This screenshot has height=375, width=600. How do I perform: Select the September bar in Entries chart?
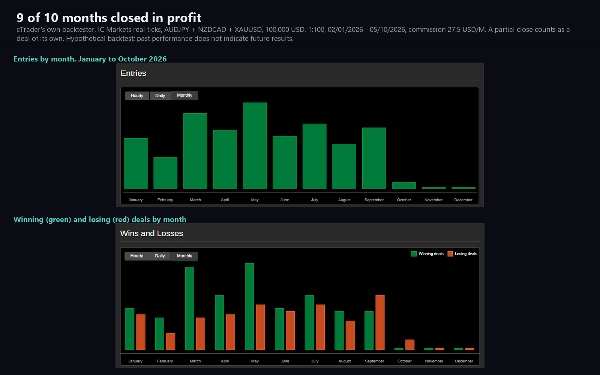(x=374, y=158)
